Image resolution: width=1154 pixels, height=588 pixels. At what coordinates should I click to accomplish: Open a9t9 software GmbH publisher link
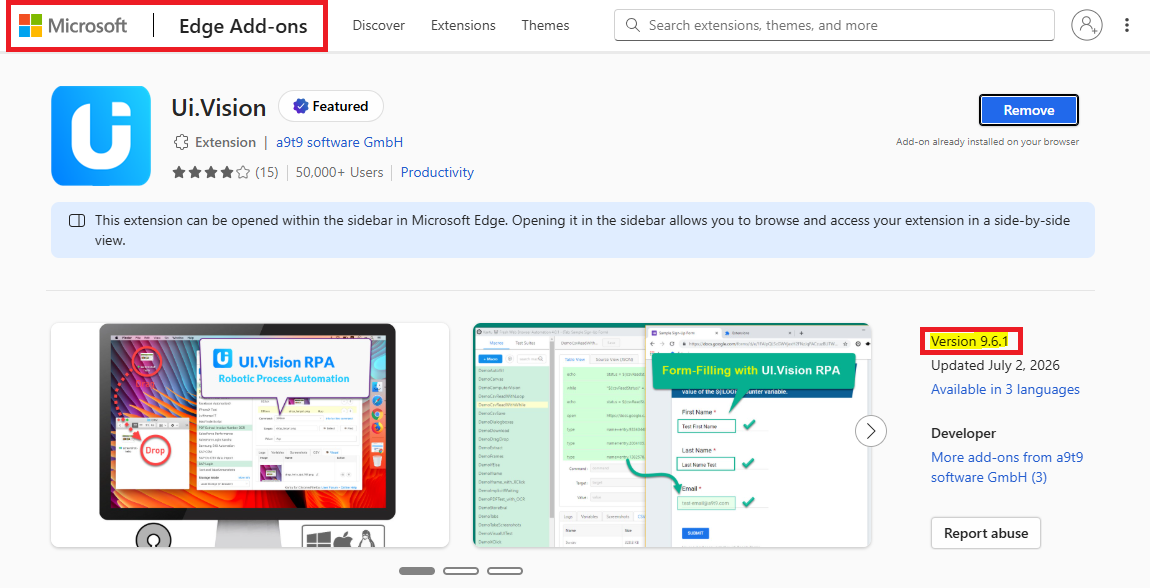(x=339, y=142)
